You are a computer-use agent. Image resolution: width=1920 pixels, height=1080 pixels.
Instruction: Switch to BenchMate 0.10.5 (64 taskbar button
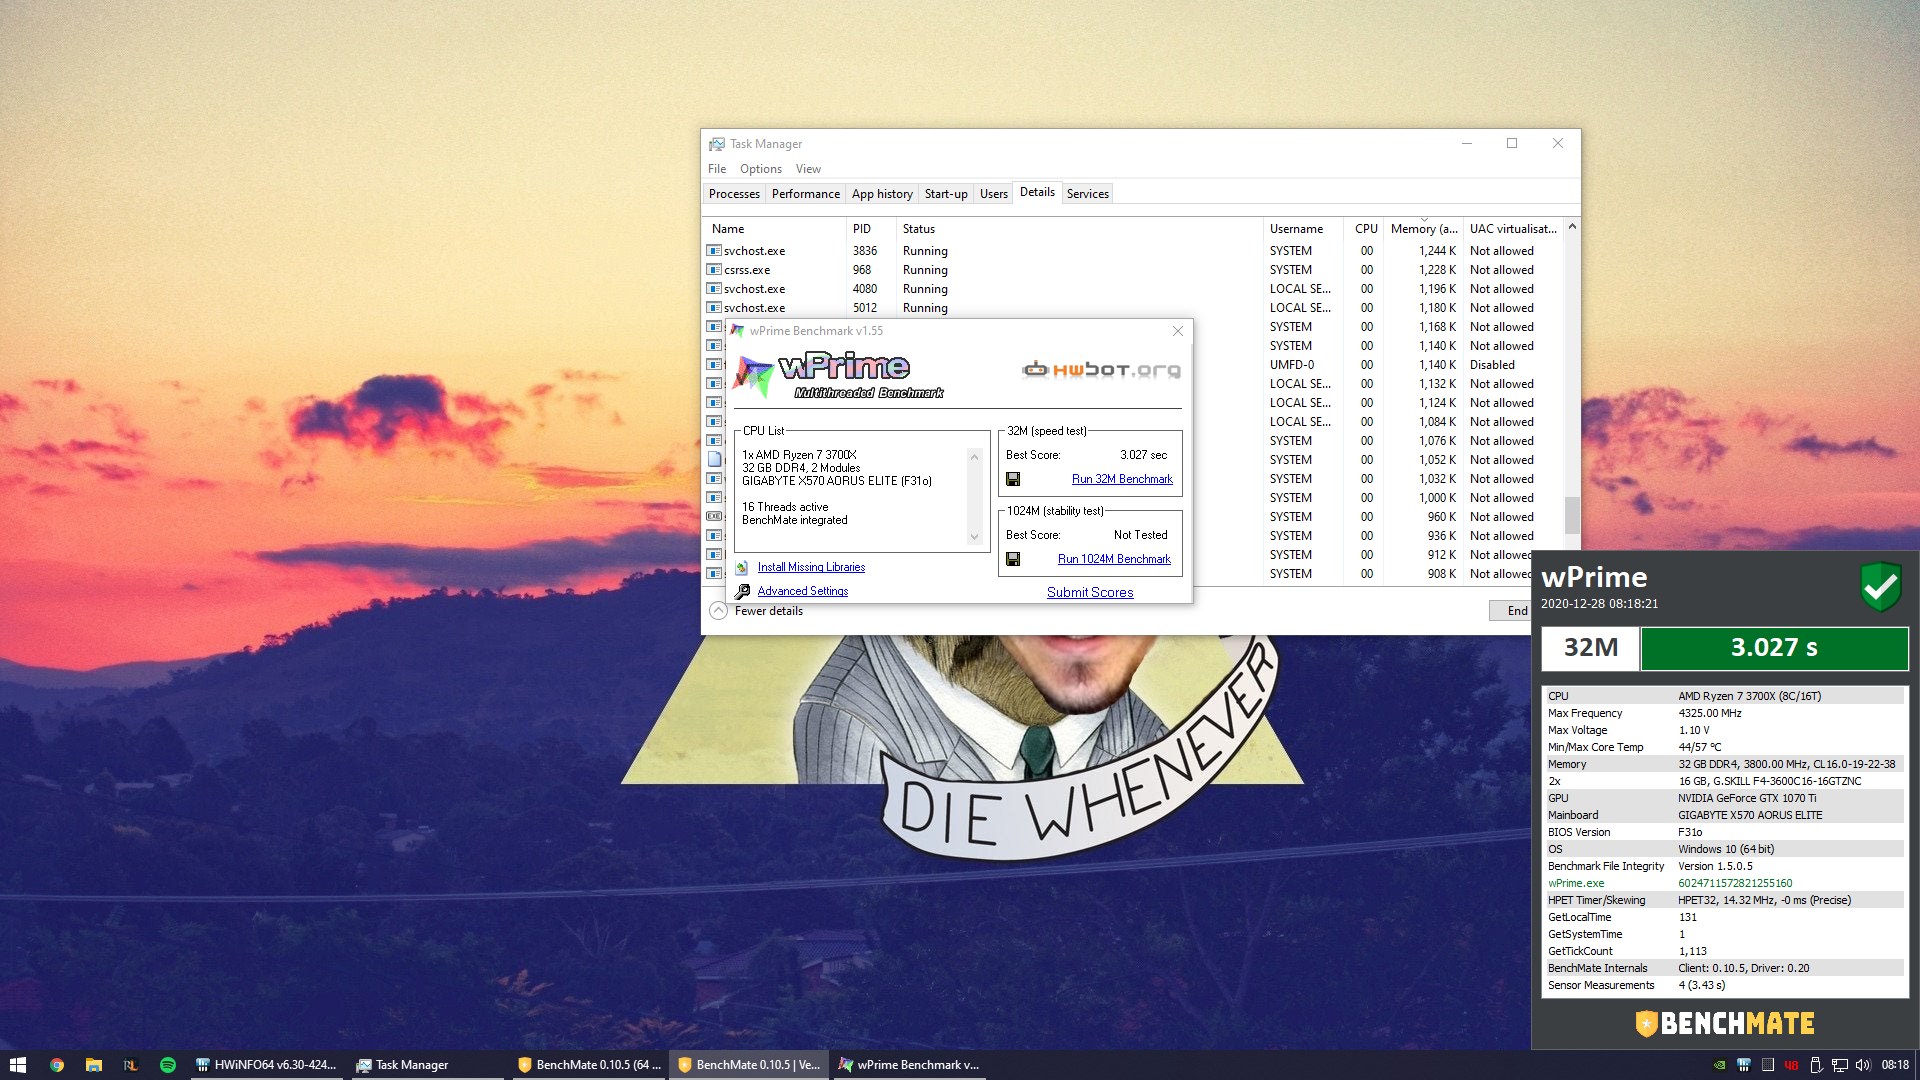click(589, 1065)
